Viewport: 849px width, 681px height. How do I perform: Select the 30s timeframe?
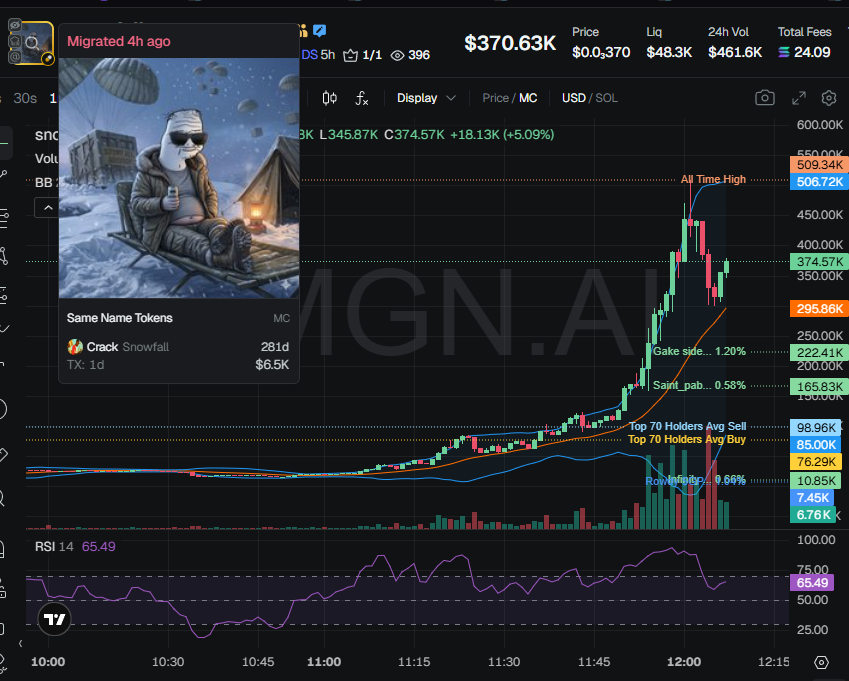[25, 98]
